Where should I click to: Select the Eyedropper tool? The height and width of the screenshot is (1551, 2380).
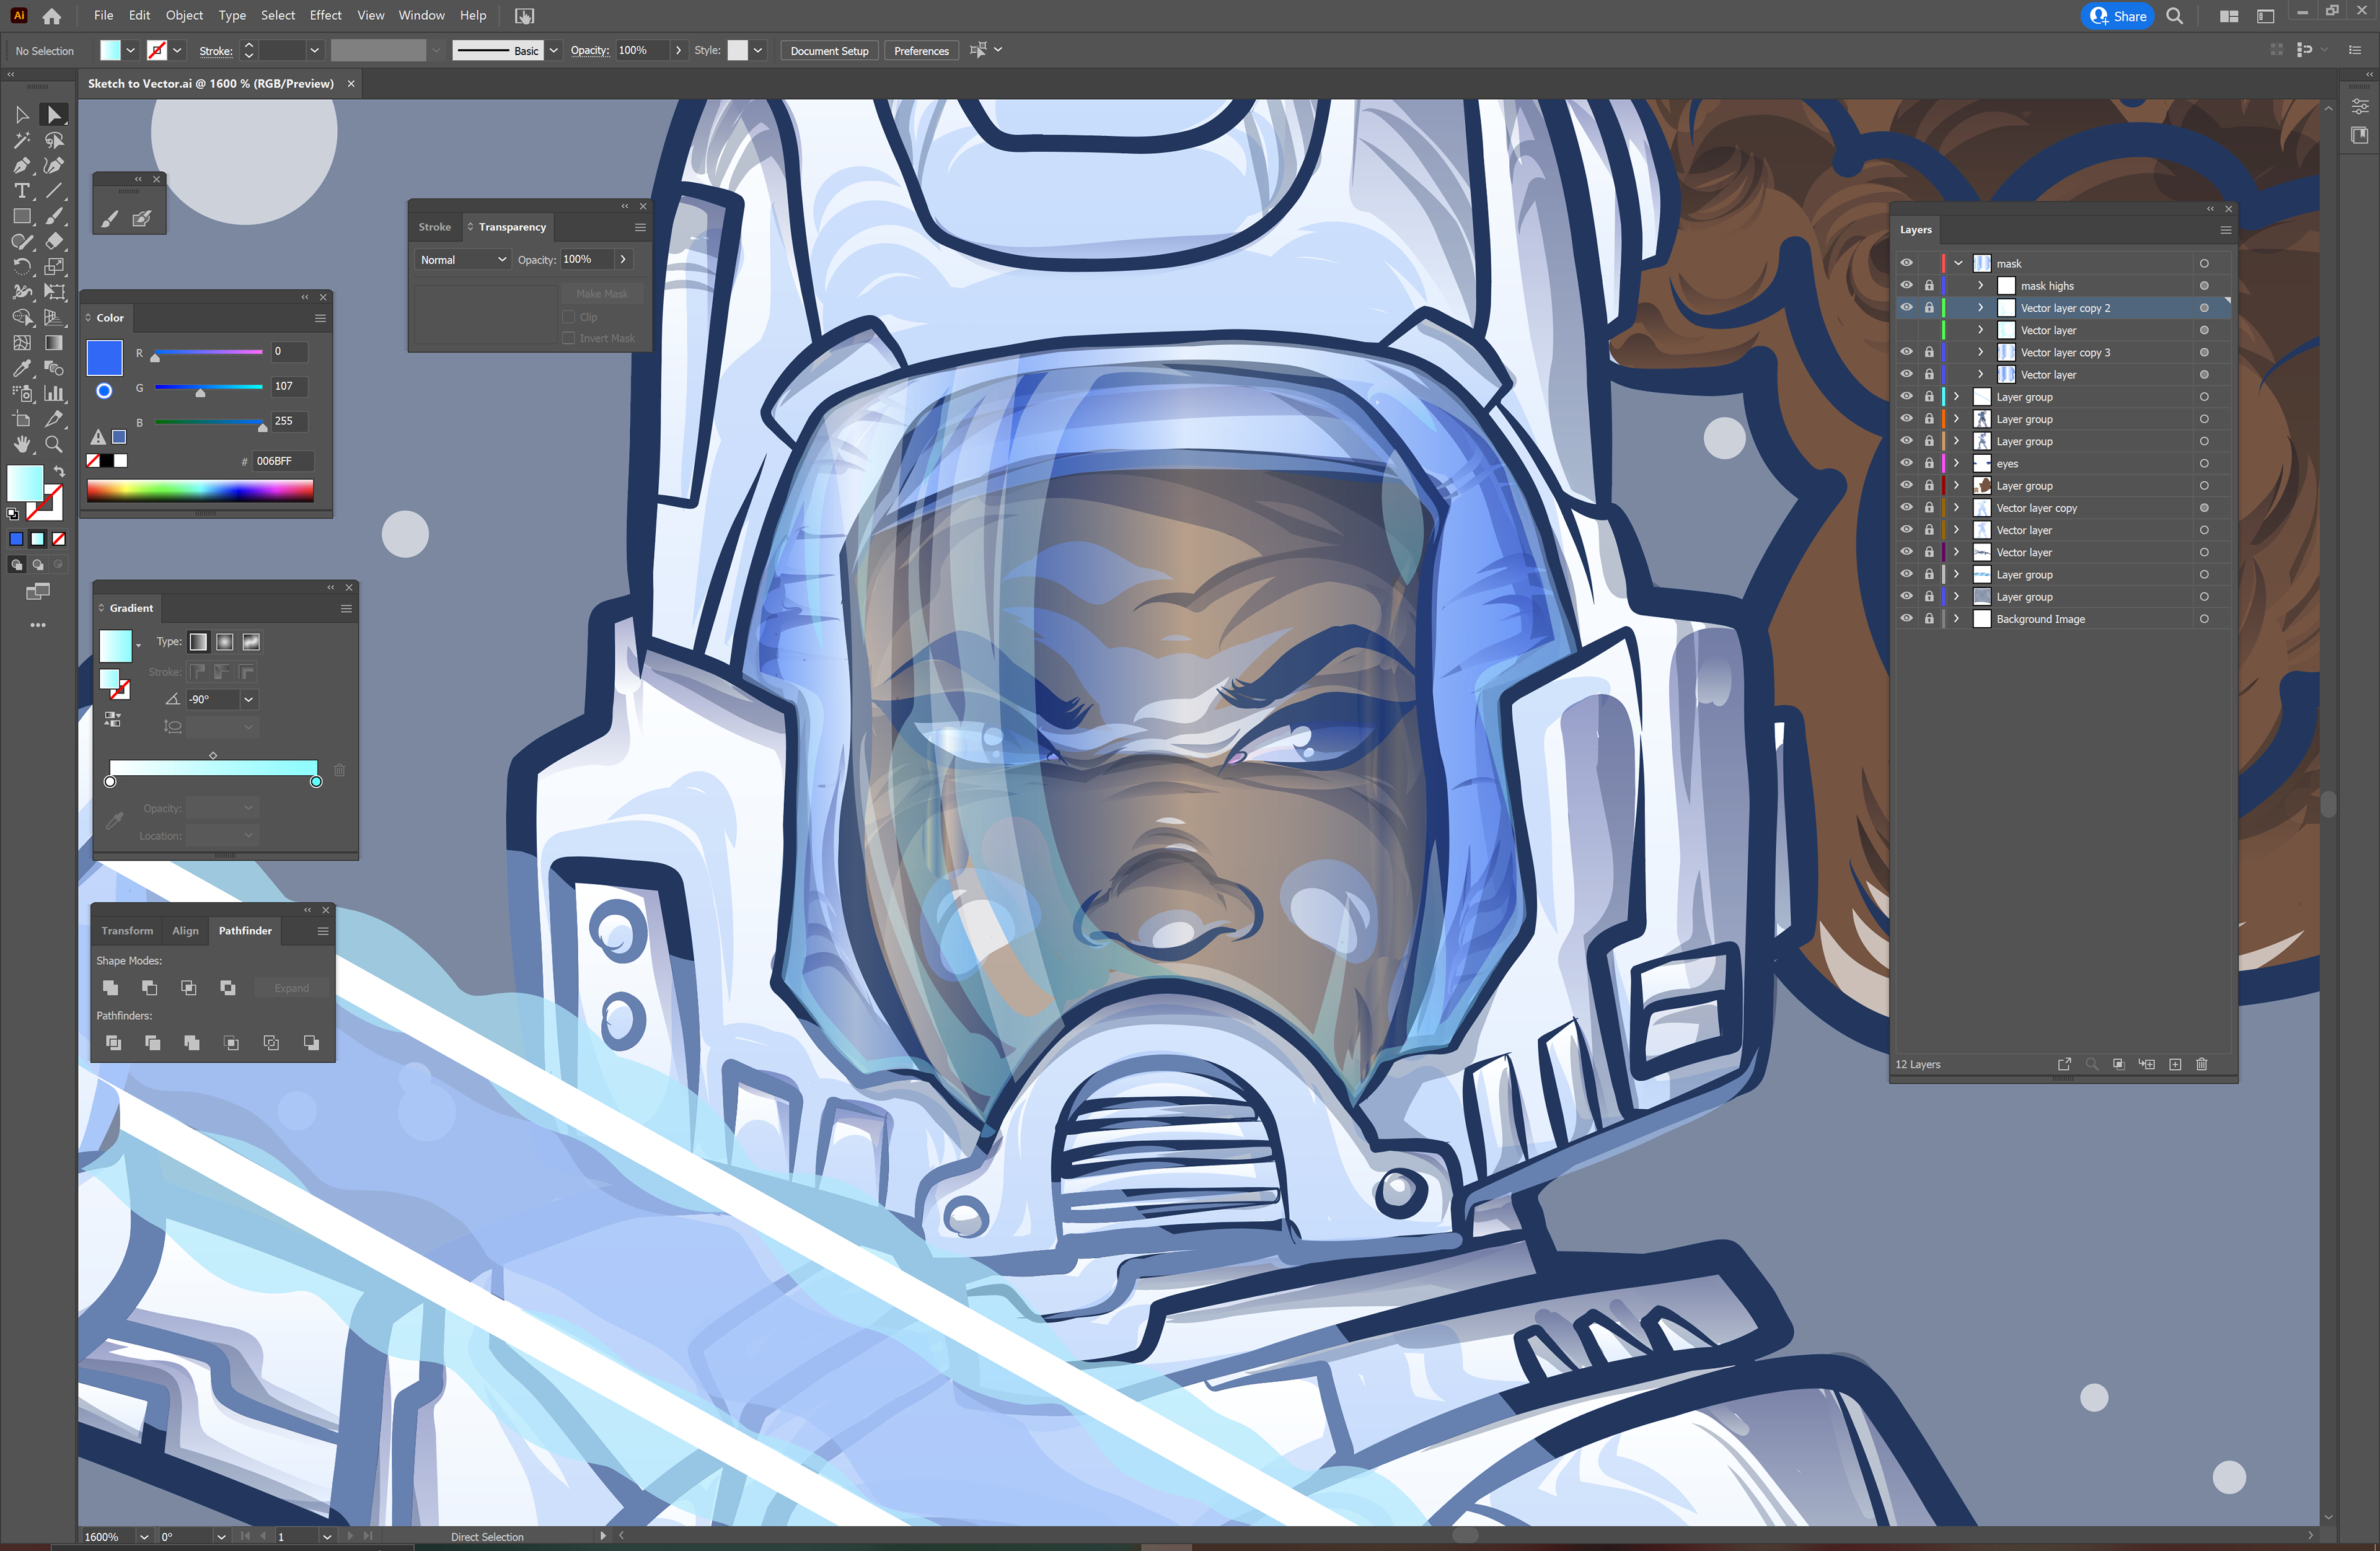coord(22,368)
